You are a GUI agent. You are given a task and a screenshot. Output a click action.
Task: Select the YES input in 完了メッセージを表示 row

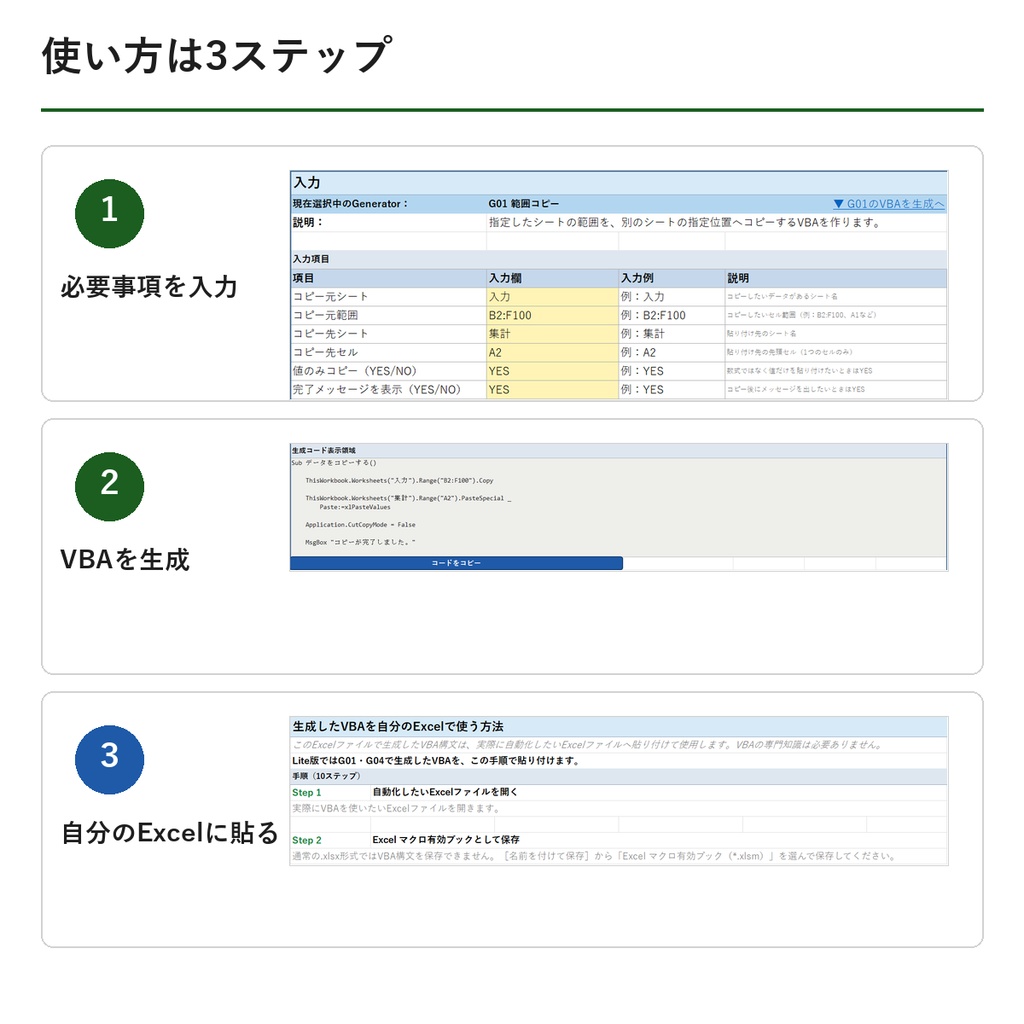(x=552, y=390)
